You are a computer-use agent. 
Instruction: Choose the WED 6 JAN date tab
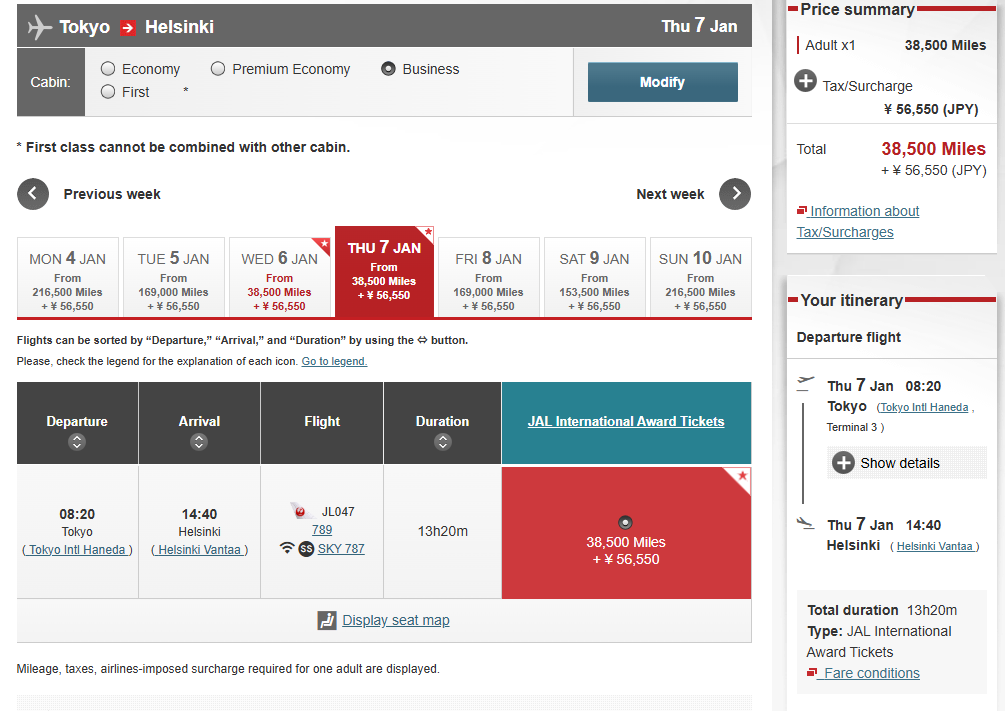pyautogui.click(x=279, y=278)
